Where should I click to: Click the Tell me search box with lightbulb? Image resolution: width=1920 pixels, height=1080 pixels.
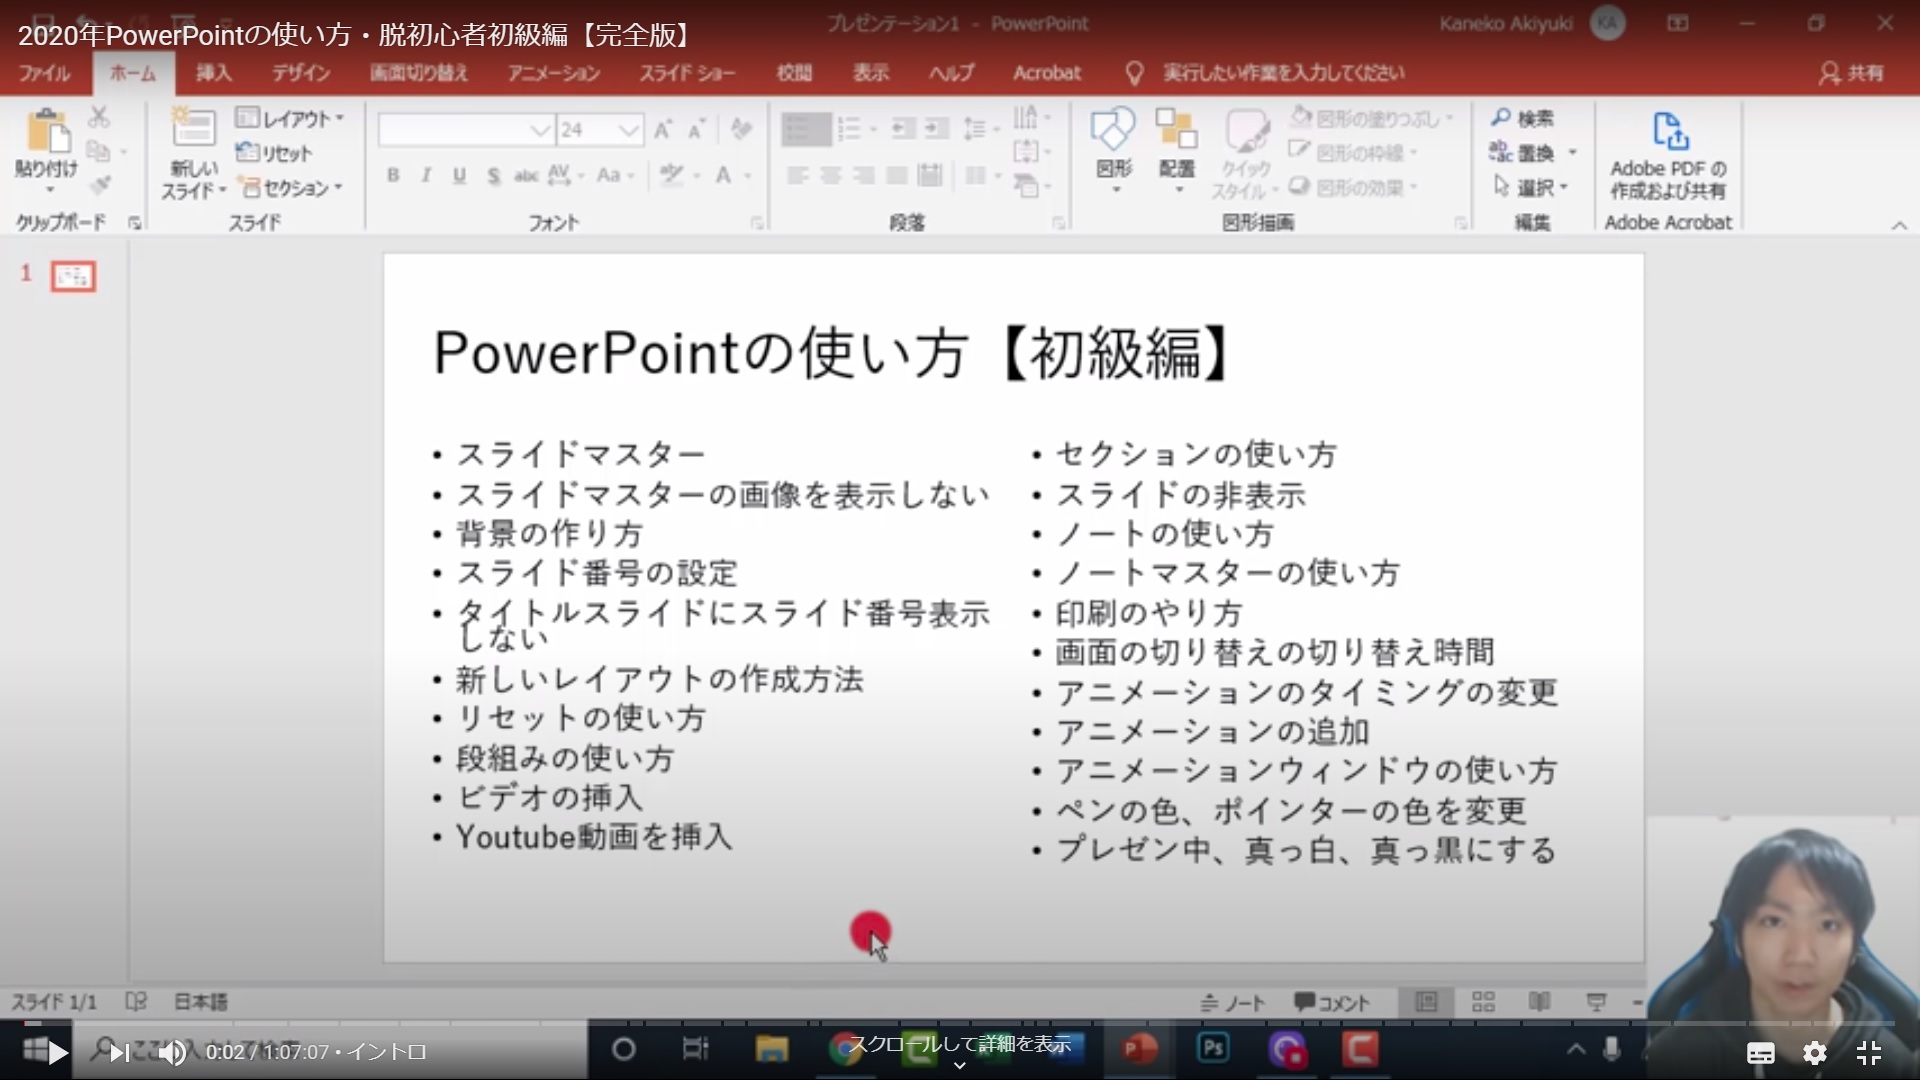[1265, 73]
